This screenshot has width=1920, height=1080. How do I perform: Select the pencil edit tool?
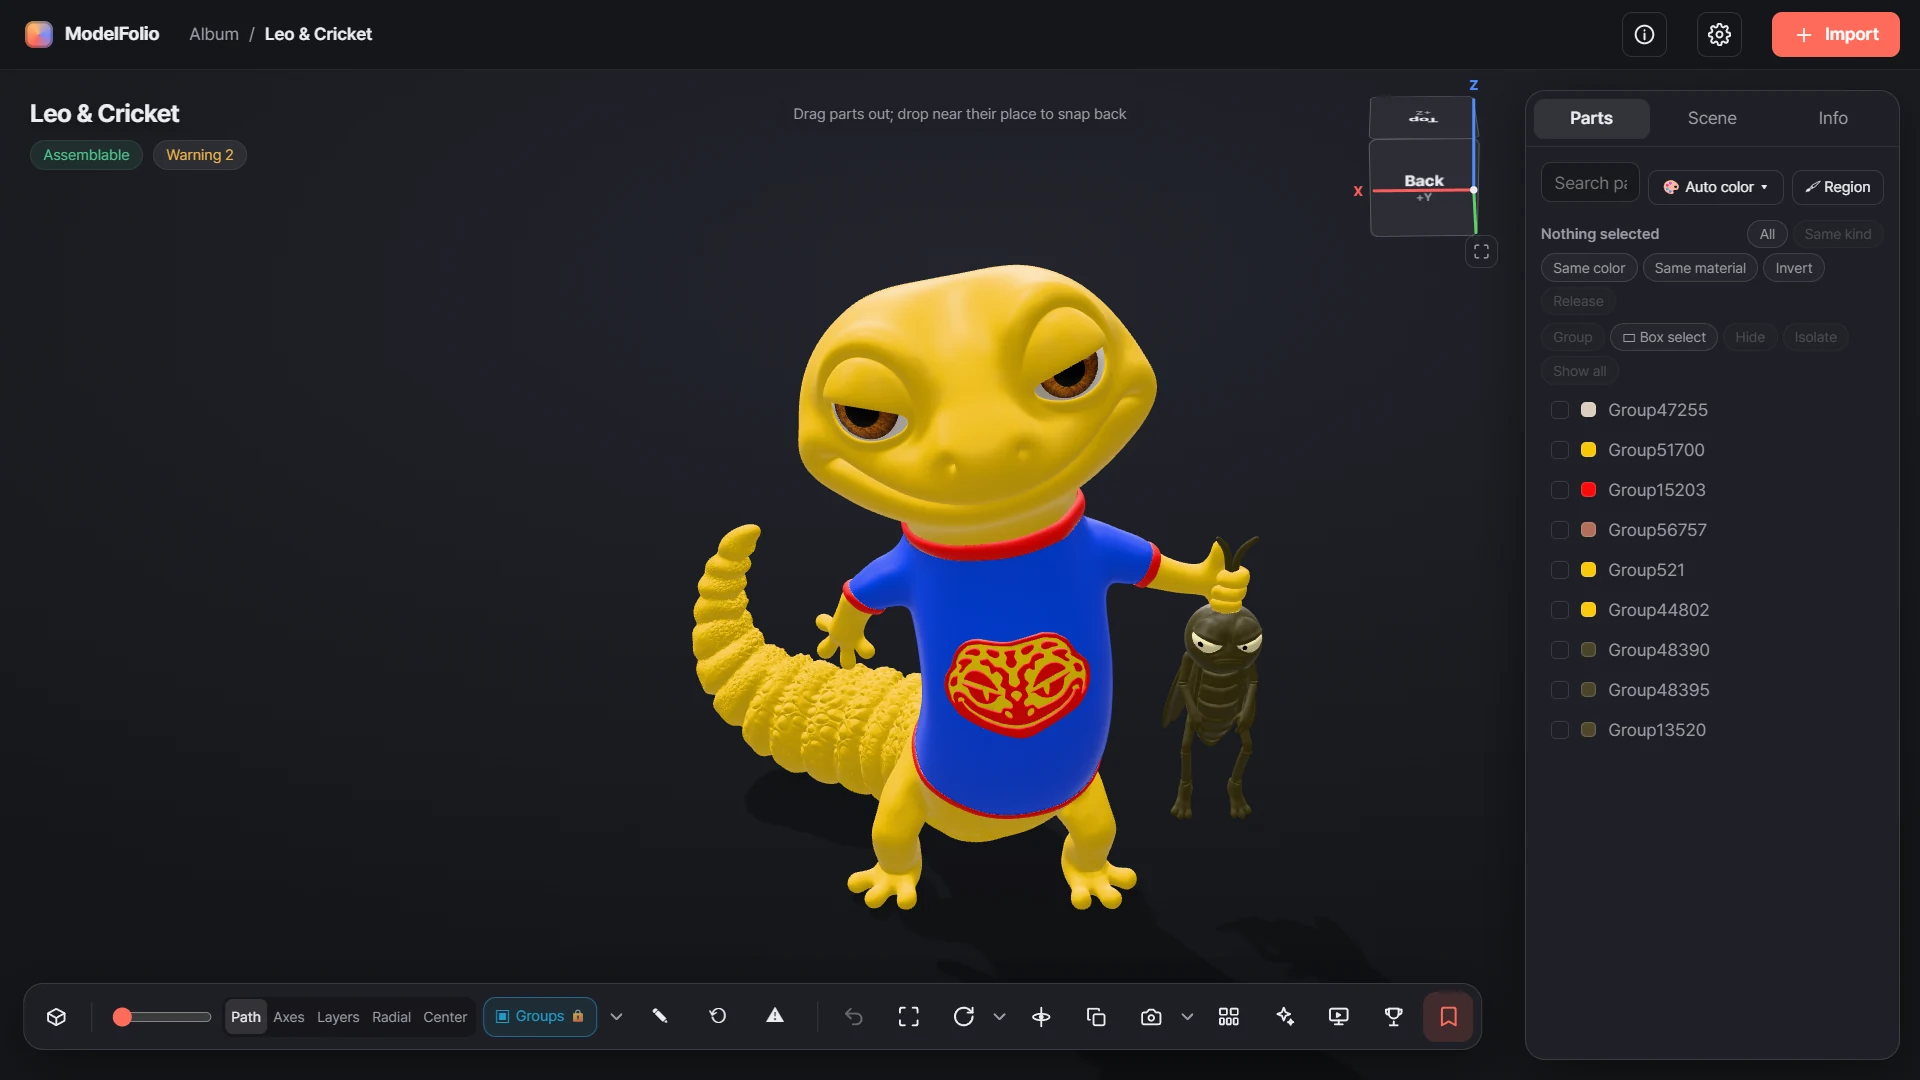pyautogui.click(x=660, y=1016)
